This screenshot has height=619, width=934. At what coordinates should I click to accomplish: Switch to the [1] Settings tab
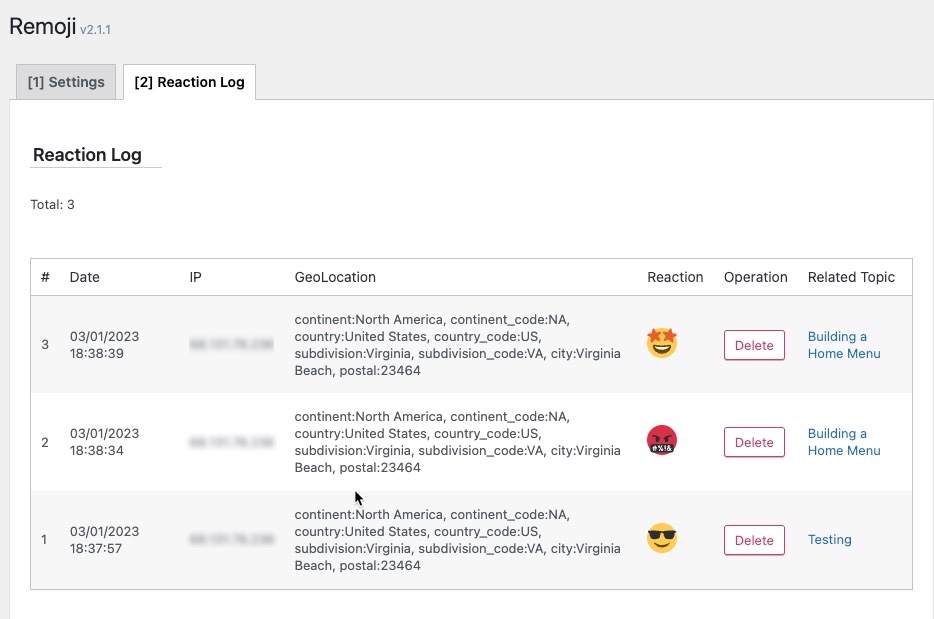[x=66, y=82]
